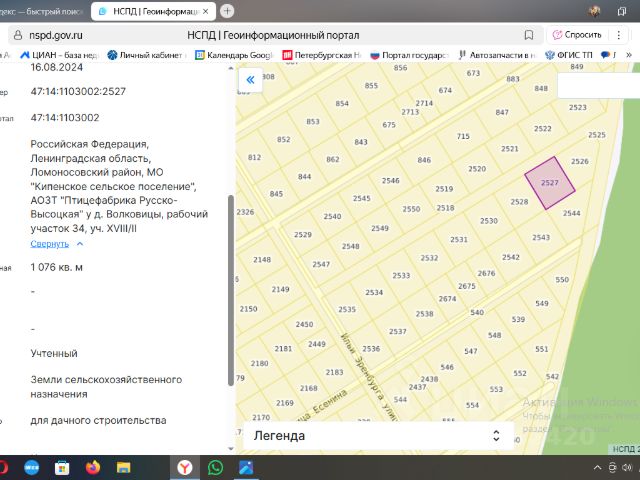This screenshot has height=480, width=640.
Task: Close the НСПД browser tab
Action: [205, 11]
